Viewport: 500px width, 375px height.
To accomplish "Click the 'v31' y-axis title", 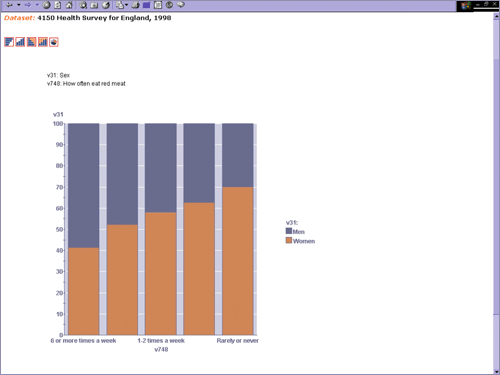I will point(58,114).
